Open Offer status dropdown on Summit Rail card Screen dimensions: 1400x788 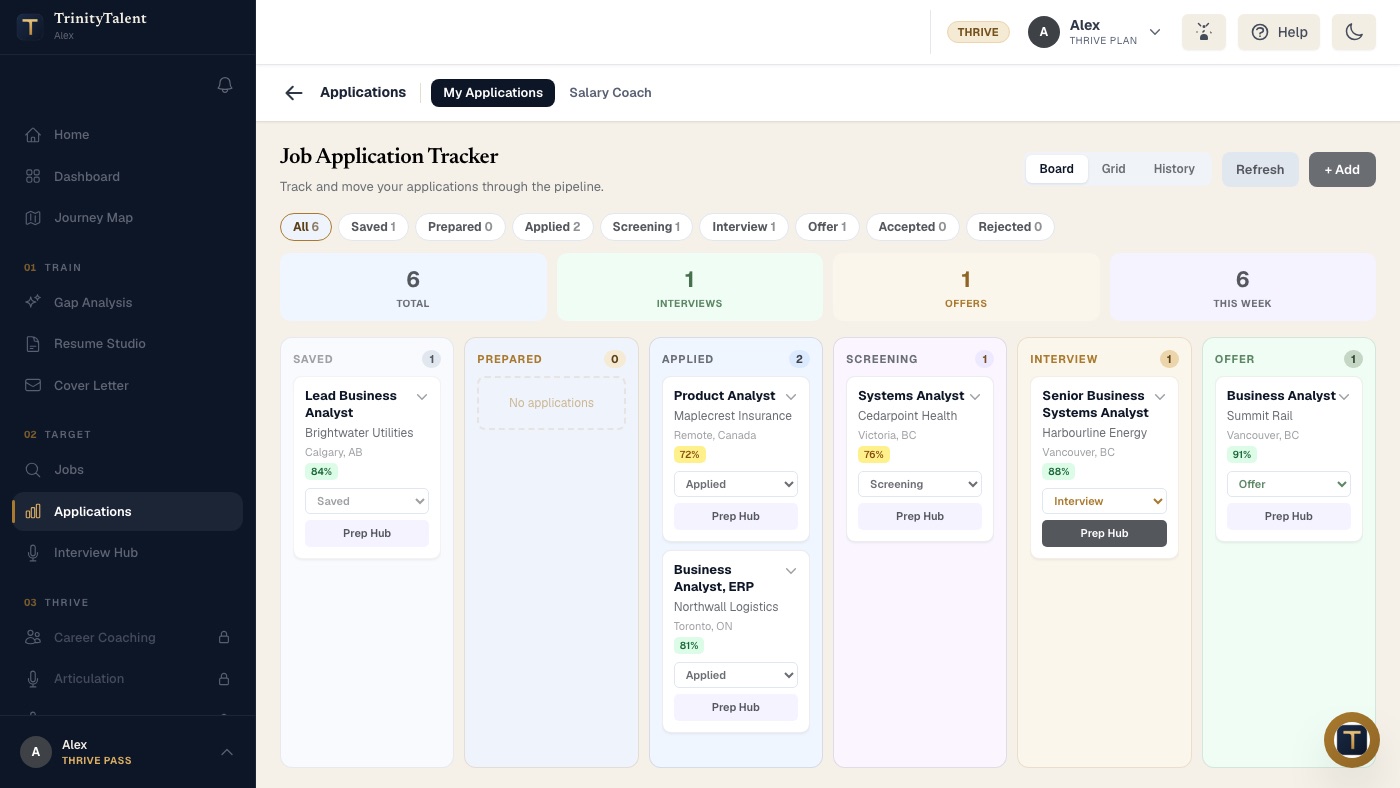click(x=1289, y=484)
